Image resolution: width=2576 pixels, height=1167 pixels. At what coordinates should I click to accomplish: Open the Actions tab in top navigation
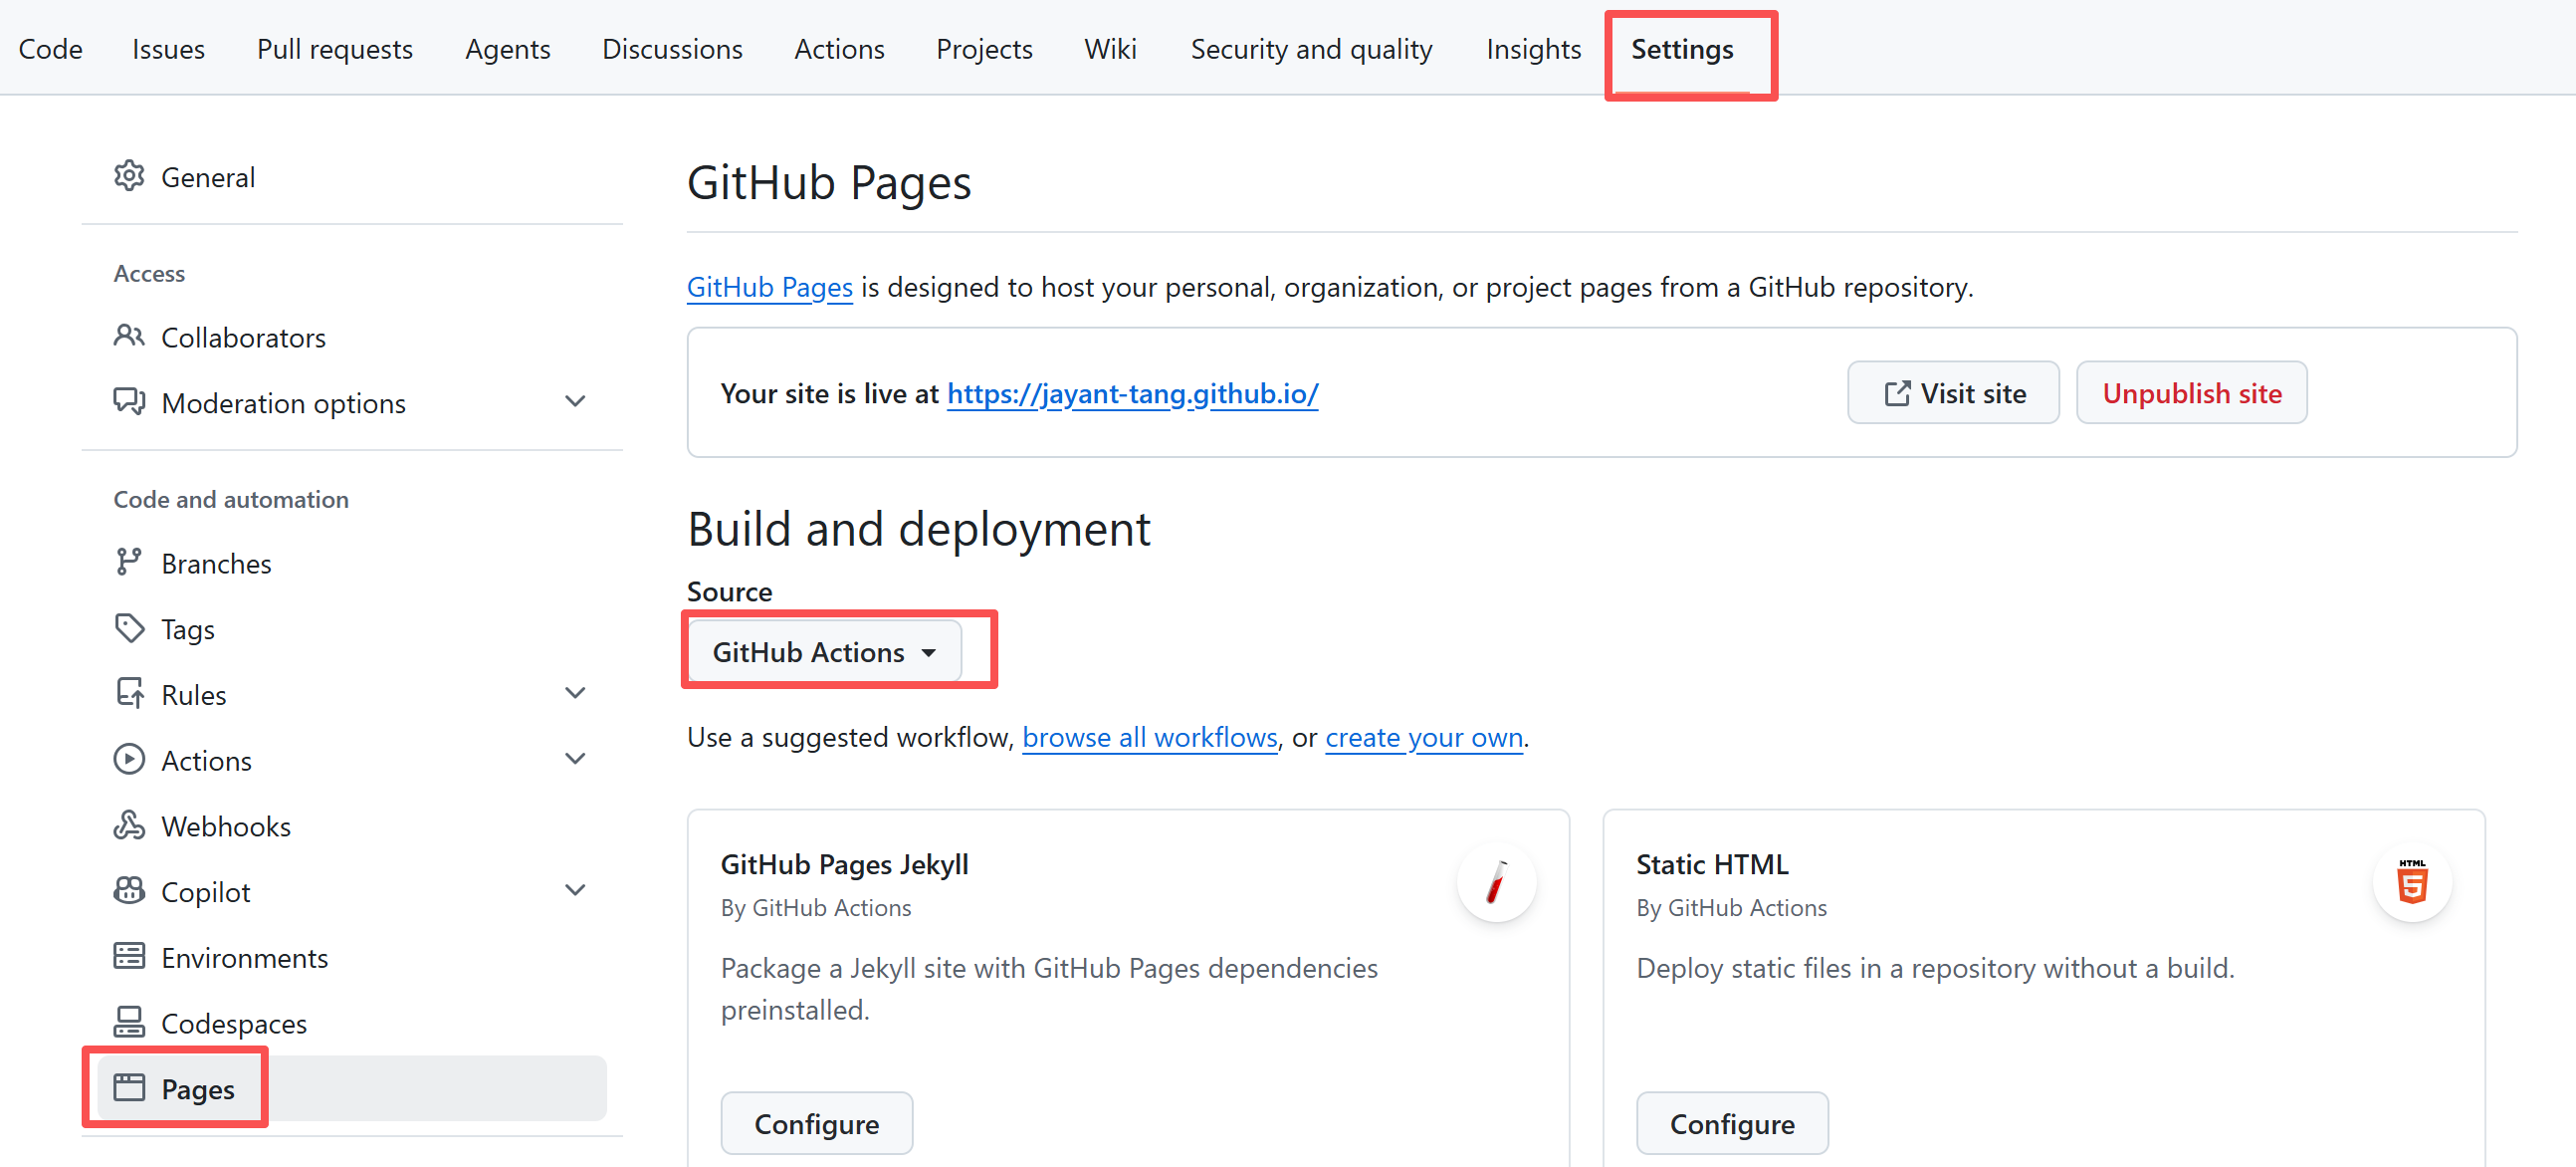[840, 49]
